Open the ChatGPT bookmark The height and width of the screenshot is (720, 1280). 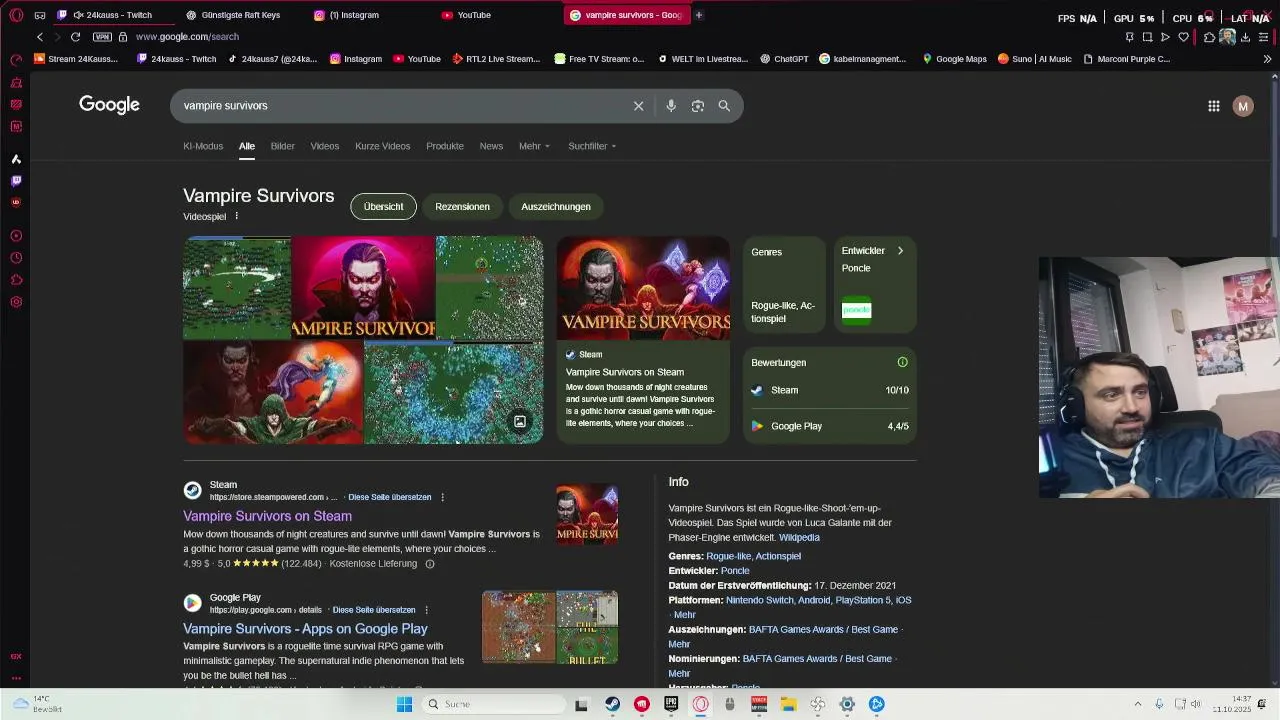coord(783,59)
